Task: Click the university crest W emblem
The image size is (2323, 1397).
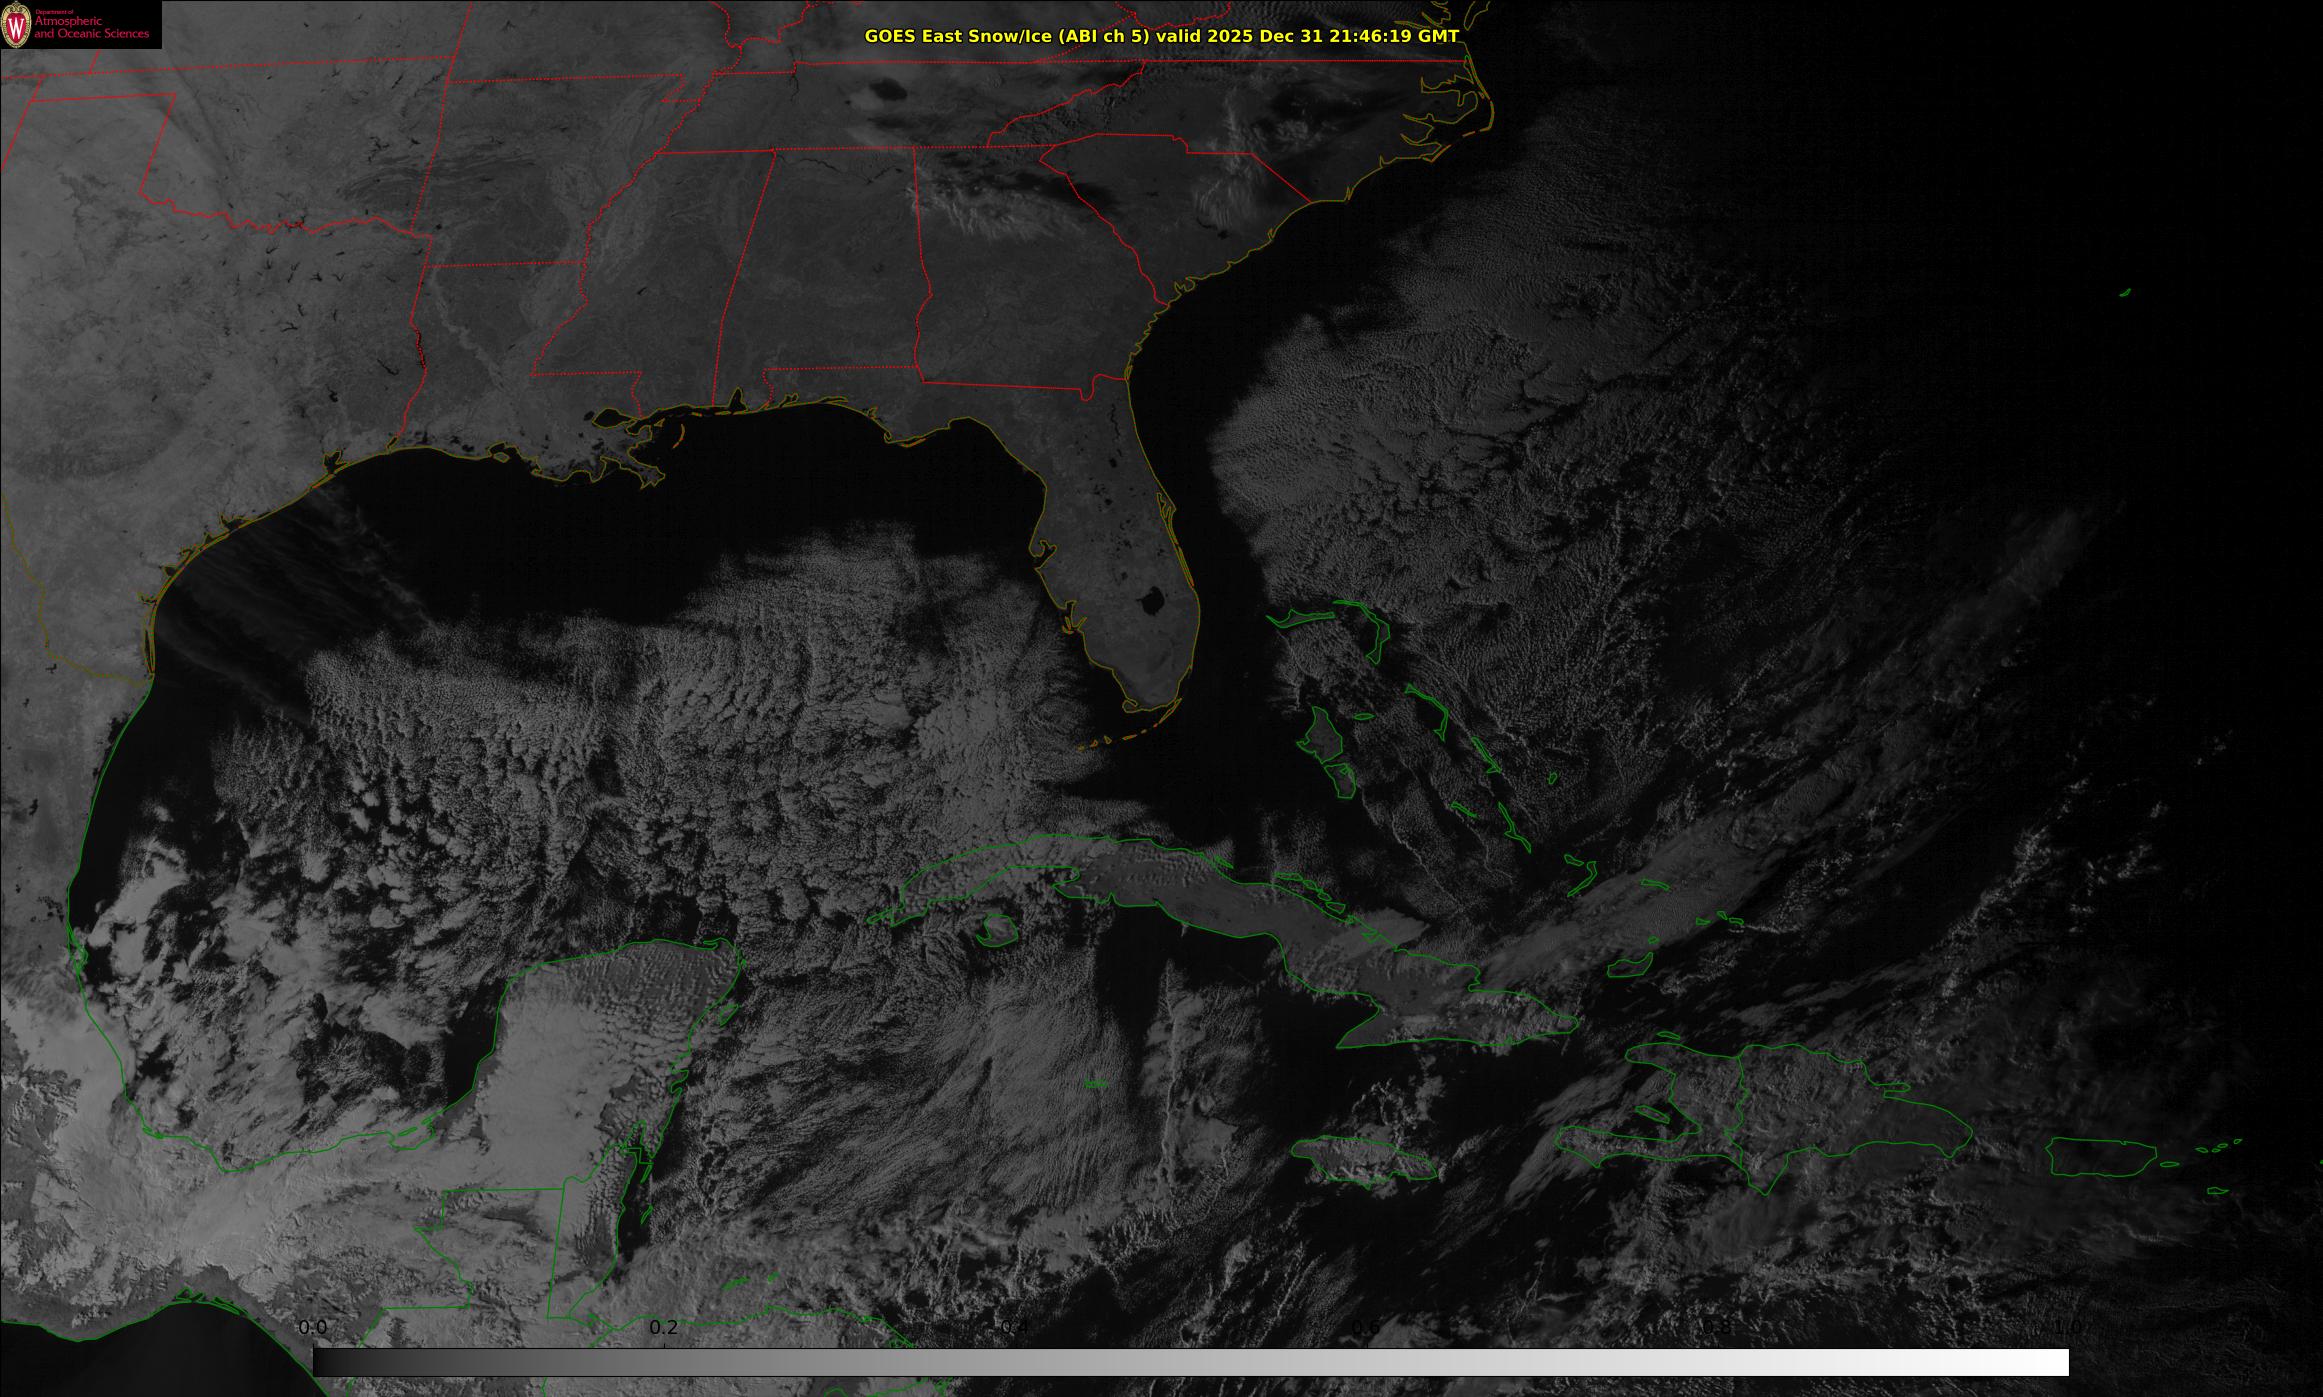Action: (x=17, y=25)
